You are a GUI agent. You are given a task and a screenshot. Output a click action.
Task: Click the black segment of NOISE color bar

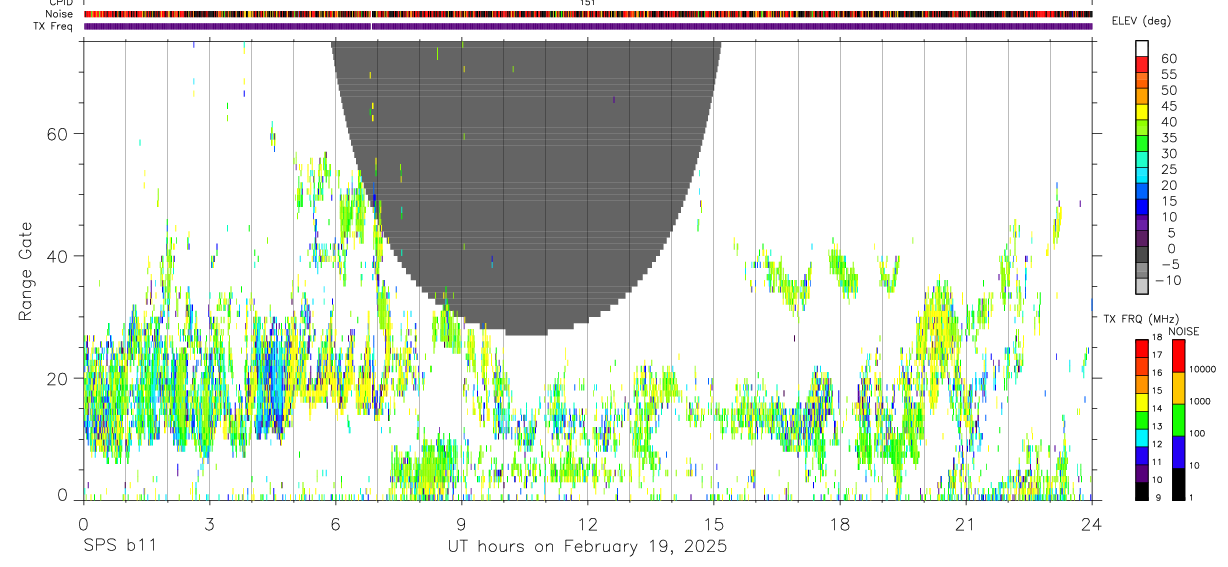(1179, 484)
